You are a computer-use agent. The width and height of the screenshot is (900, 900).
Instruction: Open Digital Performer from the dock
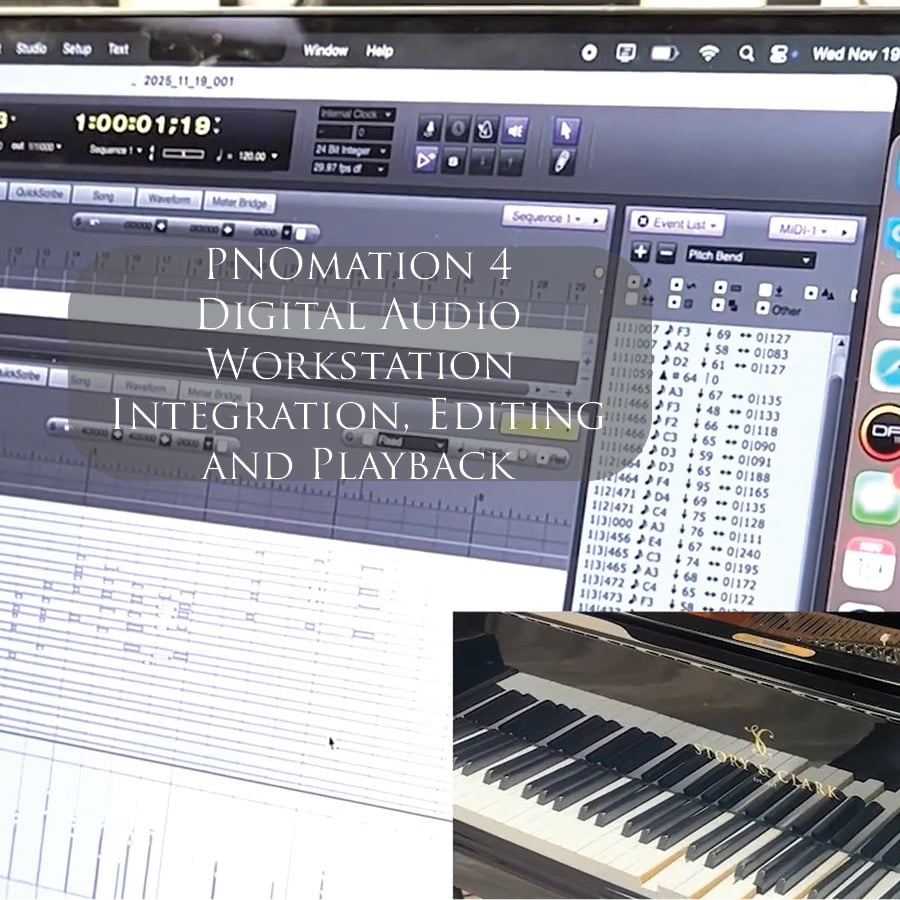[x=880, y=432]
